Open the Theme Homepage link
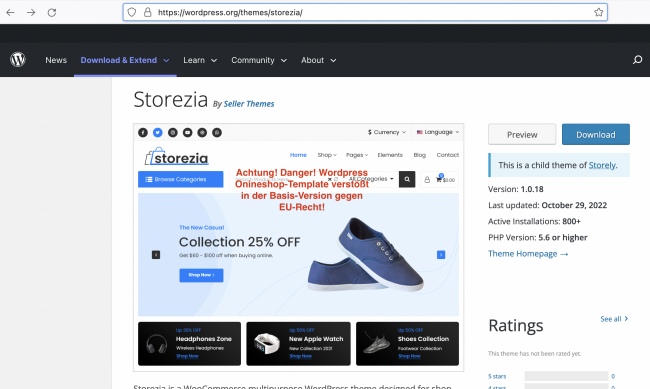Image resolution: width=650 pixels, height=389 pixels. tap(528, 253)
